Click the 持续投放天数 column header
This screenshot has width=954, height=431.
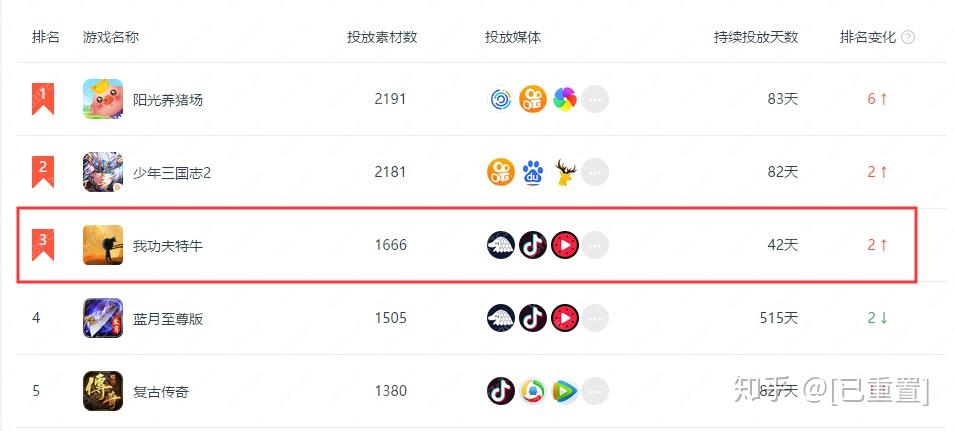pos(756,37)
